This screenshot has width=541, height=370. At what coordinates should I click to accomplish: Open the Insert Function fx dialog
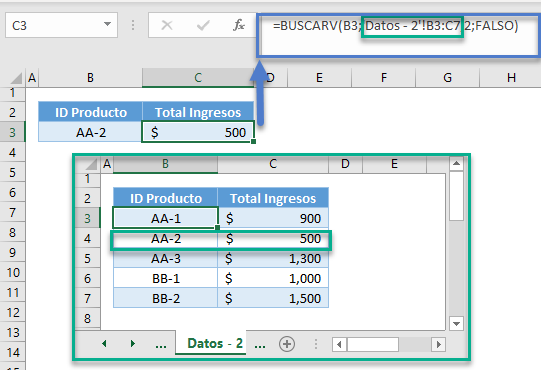pos(239,25)
